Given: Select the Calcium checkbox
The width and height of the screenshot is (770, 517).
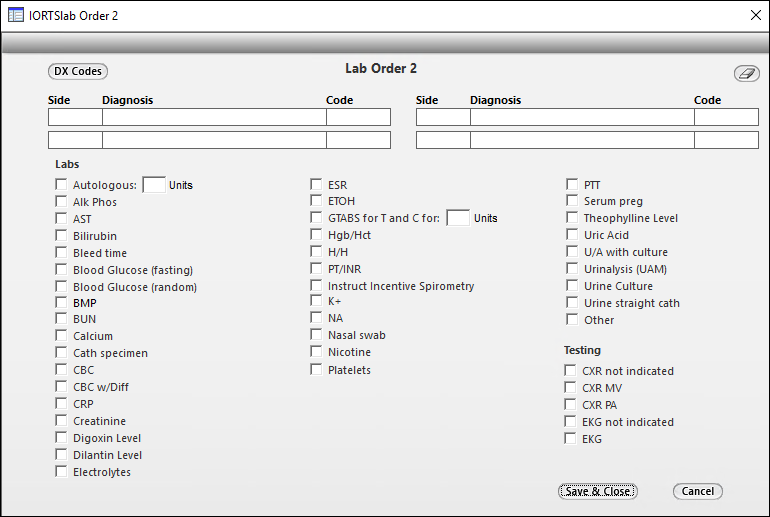Looking at the screenshot, I should click(x=61, y=335).
